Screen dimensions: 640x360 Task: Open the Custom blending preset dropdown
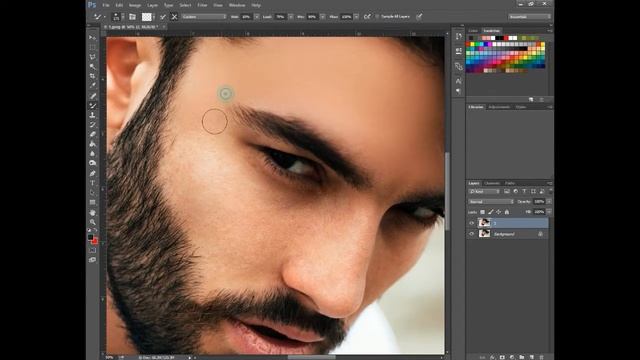[x=204, y=17]
